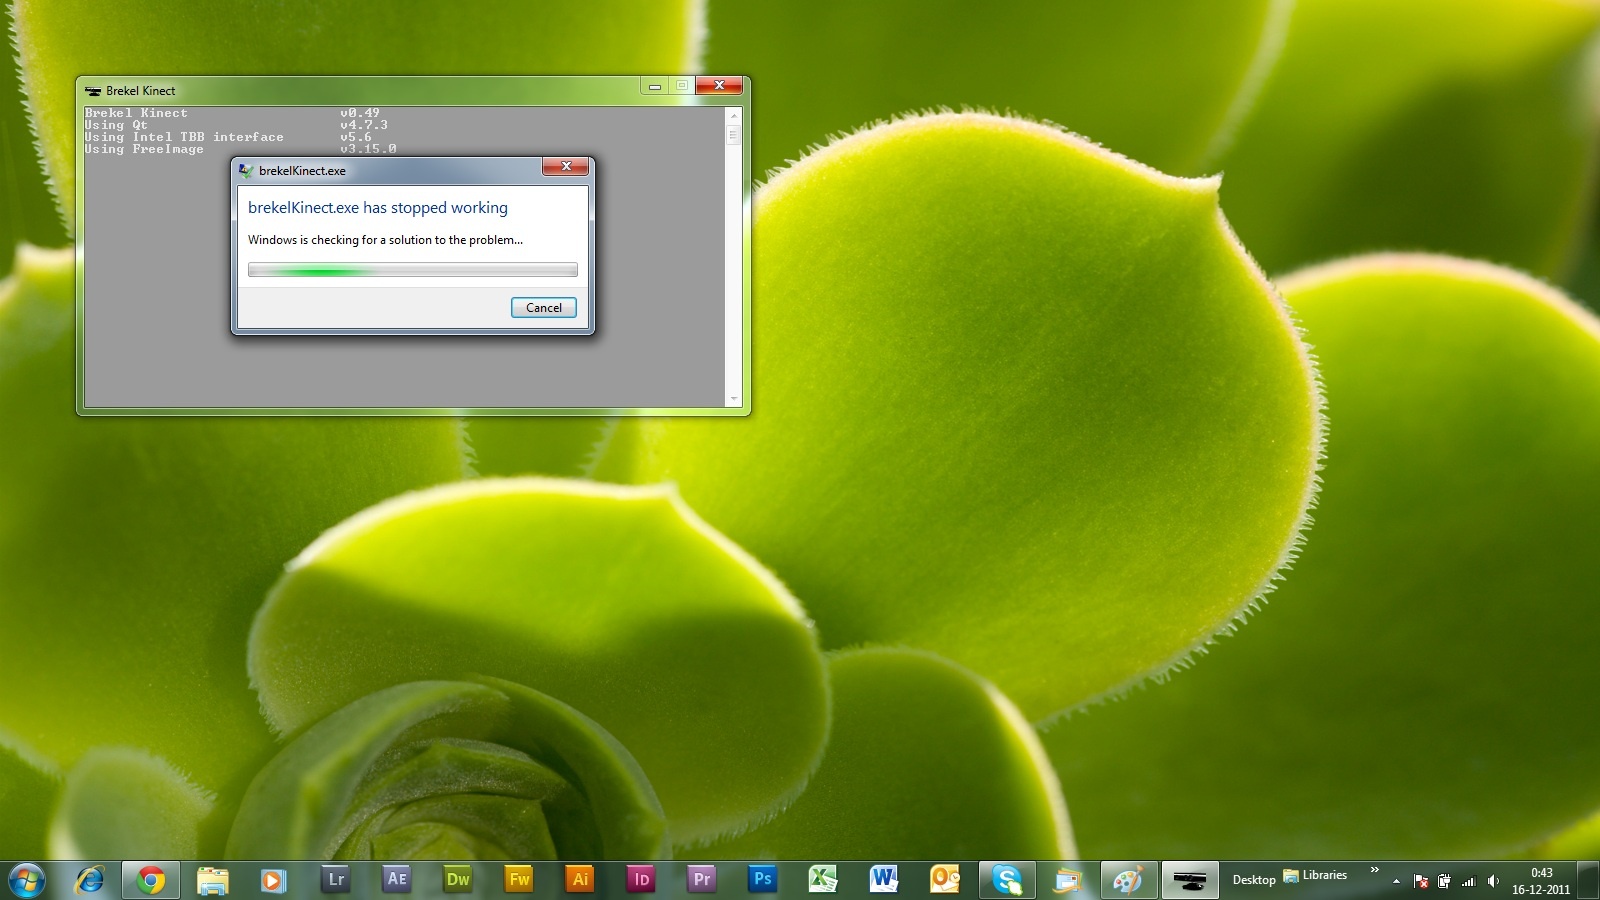This screenshot has height=900, width=1600.
Task: Expand the taskbar toolbar overflow chevron
Action: pyautogui.click(x=1375, y=870)
